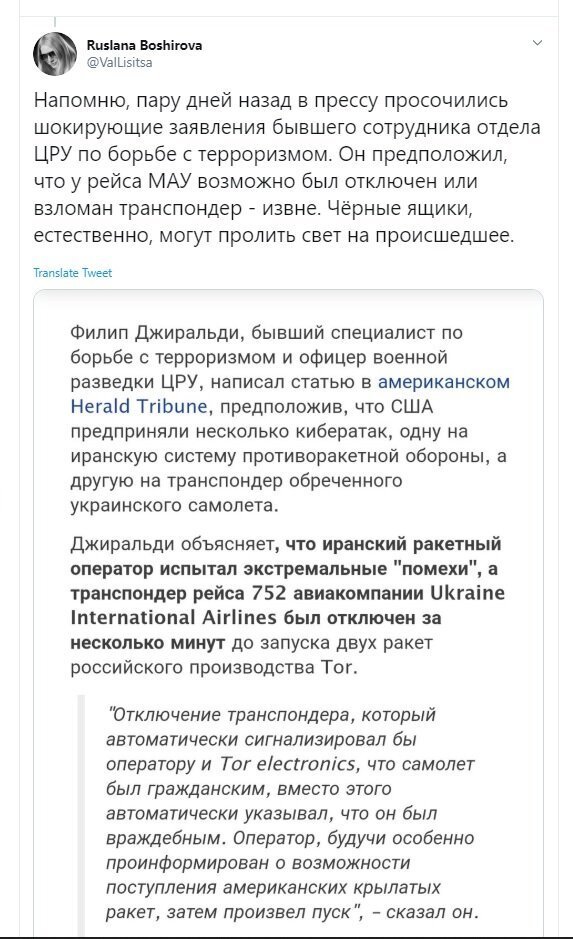Click the display name Ruslana Boshirova
The height and width of the screenshot is (939, 573).
144,45
